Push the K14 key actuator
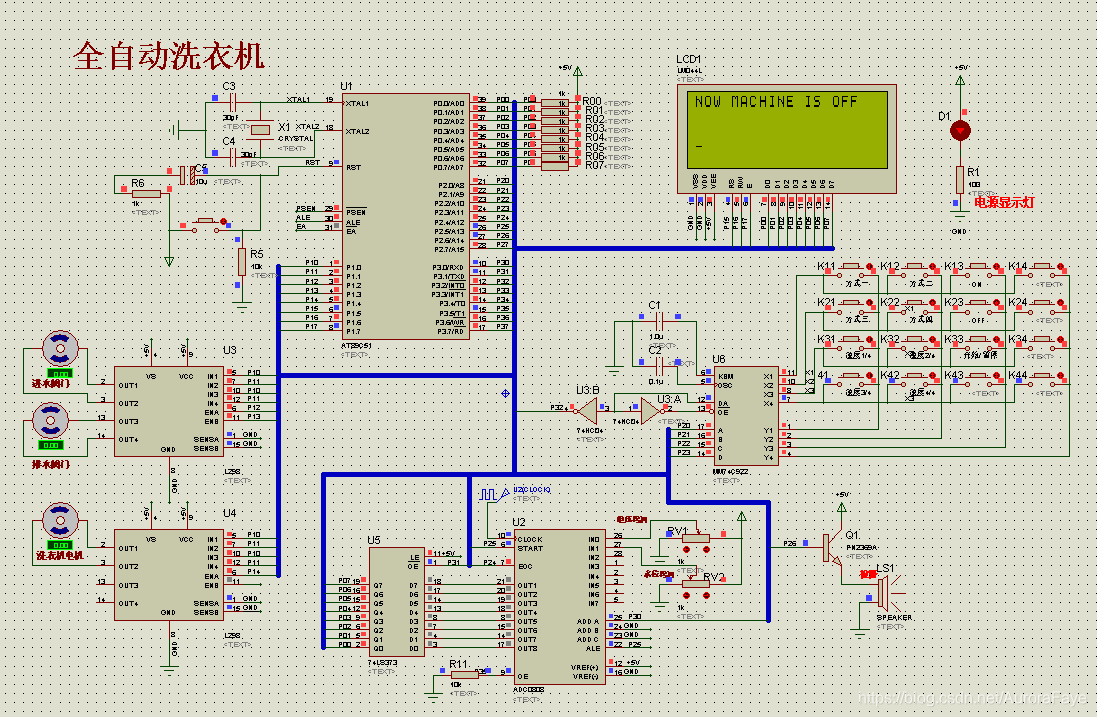The height and width of the screenshot is (717, 1097). pyautogui.click(x=1042, y=266)
